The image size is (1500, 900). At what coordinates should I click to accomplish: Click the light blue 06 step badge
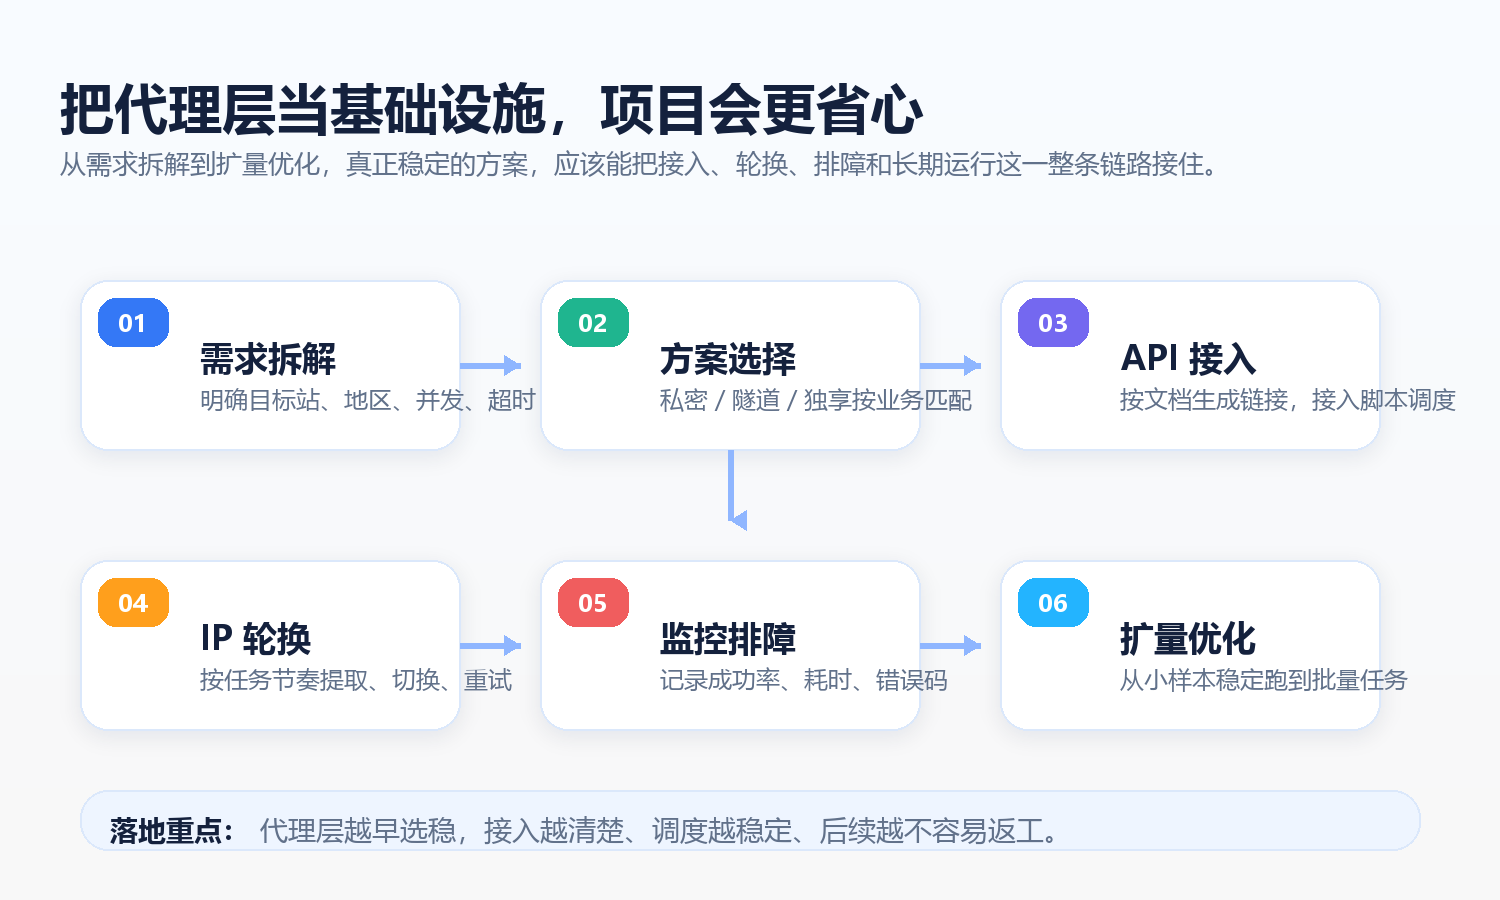tap(1053, 603)
